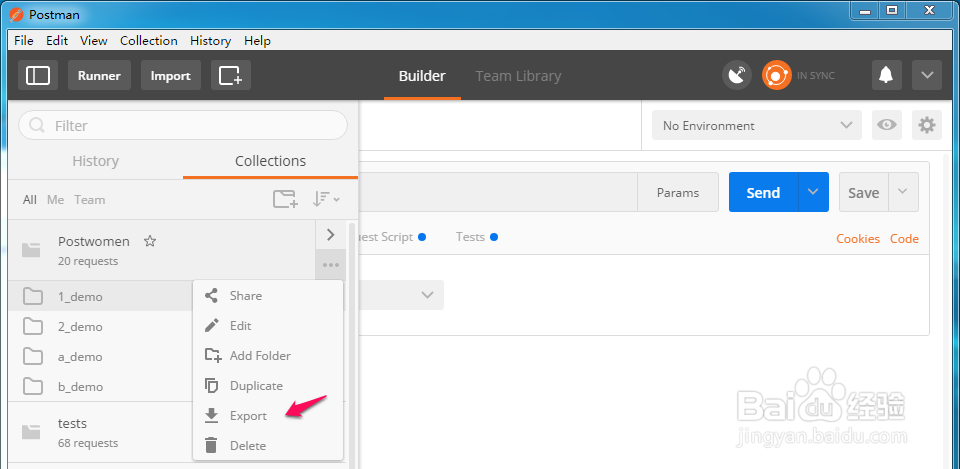Switch to Team Library tab
Viewport: 960px width, 469px height.
click(x=519, y=76)
